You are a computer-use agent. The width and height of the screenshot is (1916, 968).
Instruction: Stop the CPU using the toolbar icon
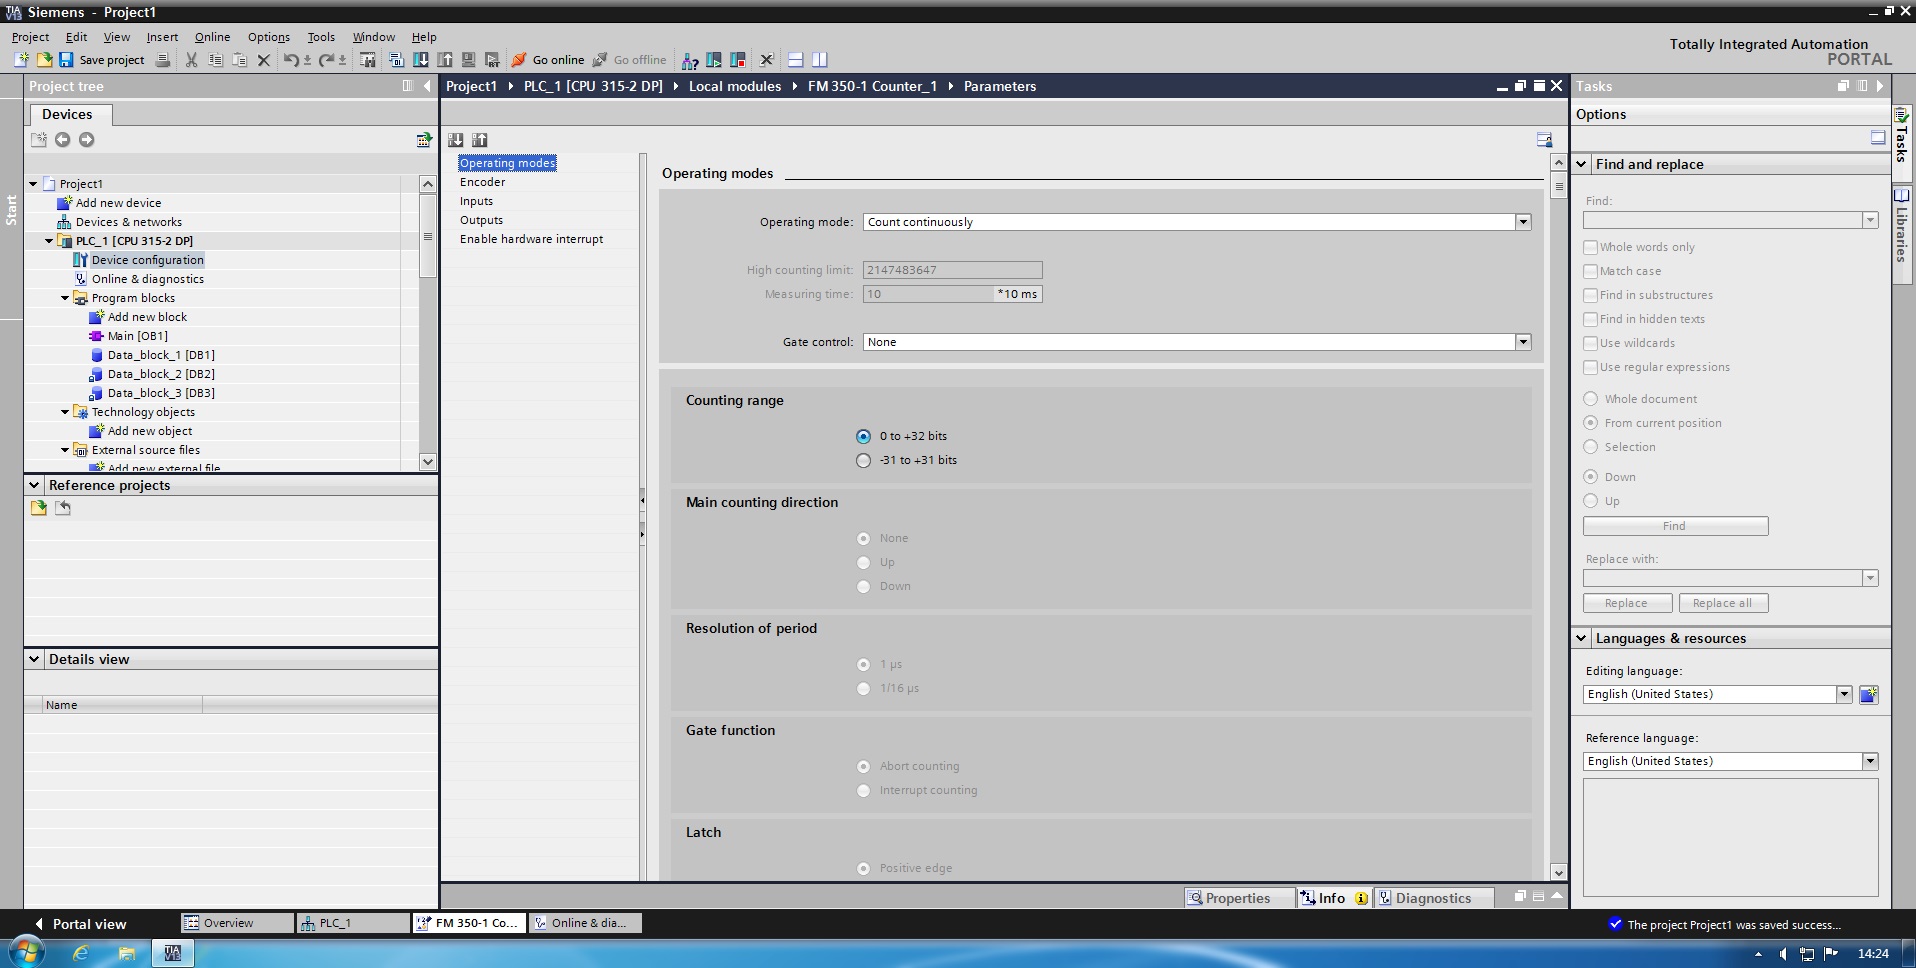point(738,60)
